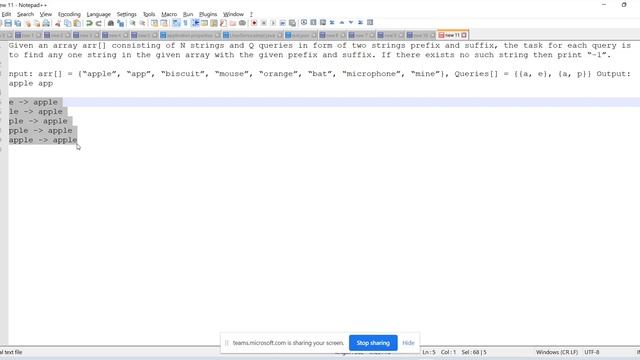Switch to the new 2 tab
The width and height of the screenshot is (640, 360).
coord(57,36)
